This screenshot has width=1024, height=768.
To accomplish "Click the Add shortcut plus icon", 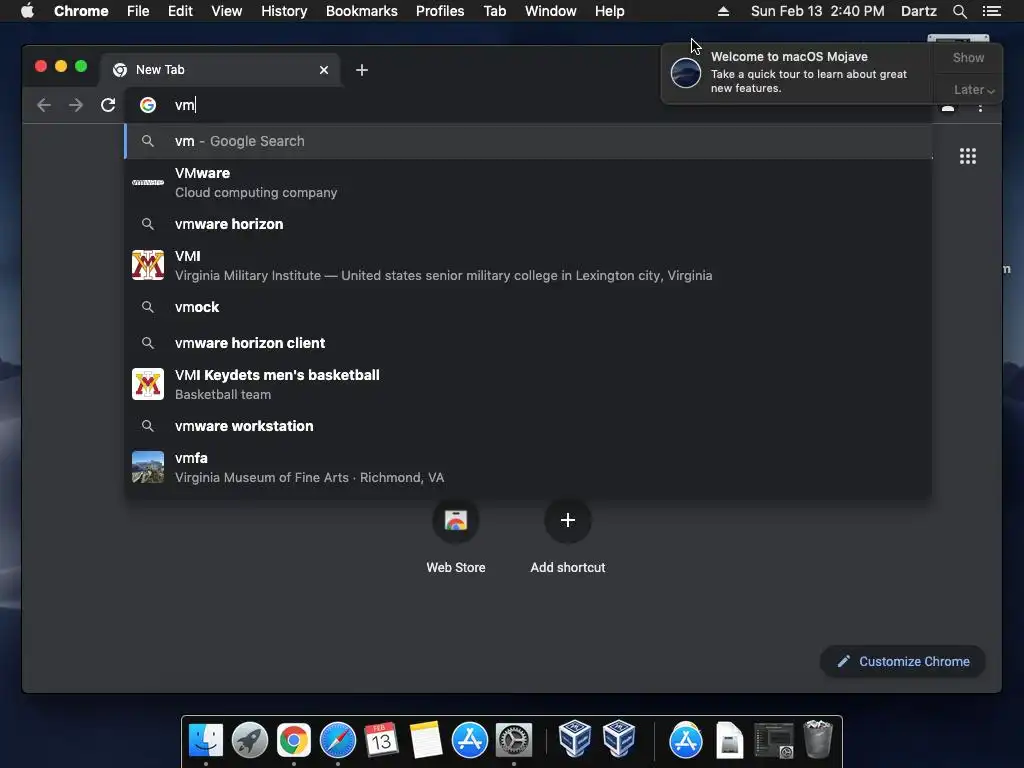I will [568, 520].
